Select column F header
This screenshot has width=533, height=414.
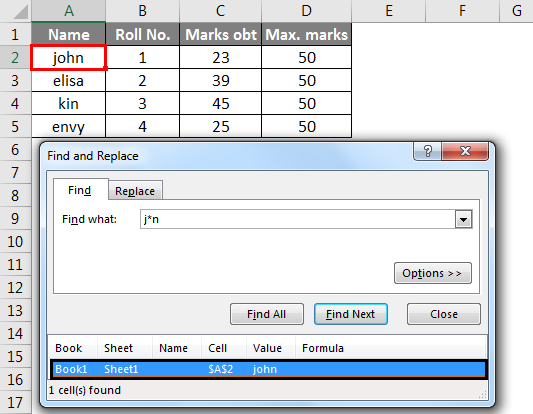pyautogui.click(x=462, y=11)
